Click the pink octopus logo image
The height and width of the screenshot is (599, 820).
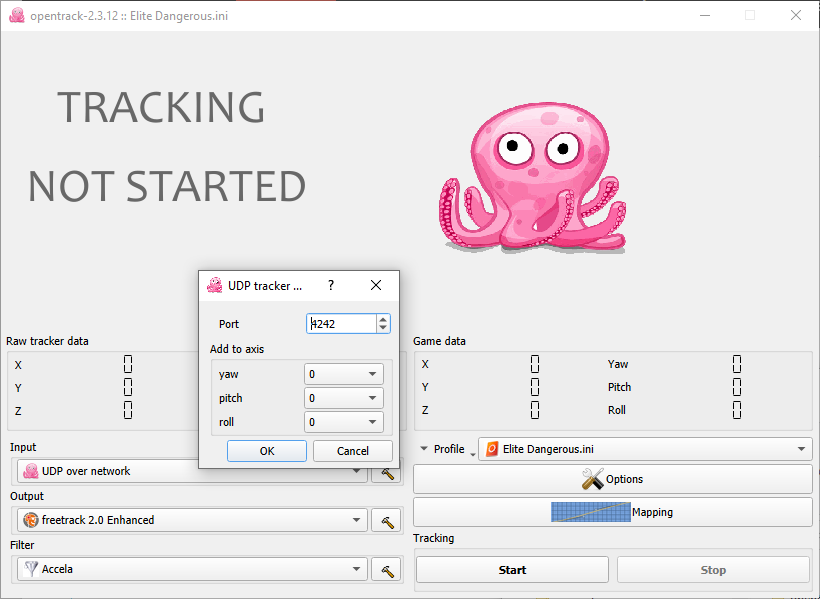532,178
